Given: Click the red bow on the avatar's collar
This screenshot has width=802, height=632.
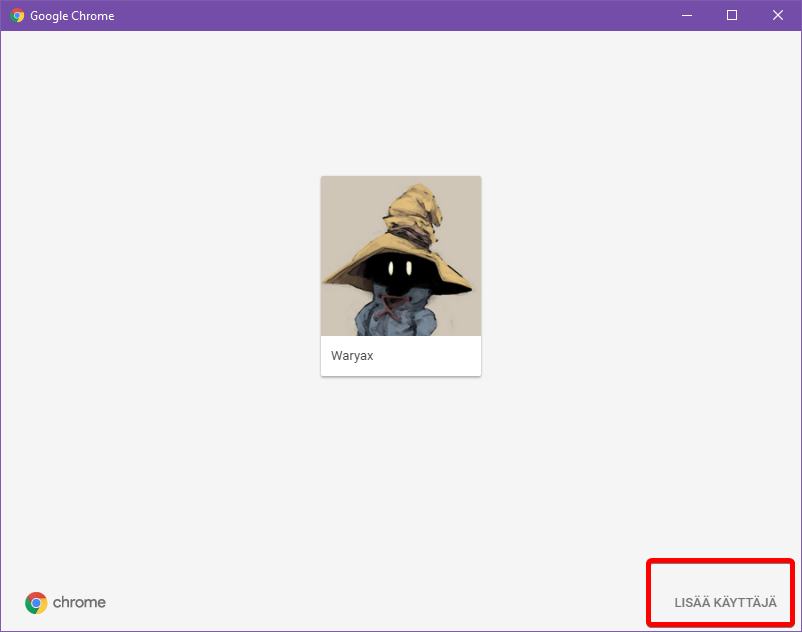Looking at the screenshot, I should click(397, 300).
